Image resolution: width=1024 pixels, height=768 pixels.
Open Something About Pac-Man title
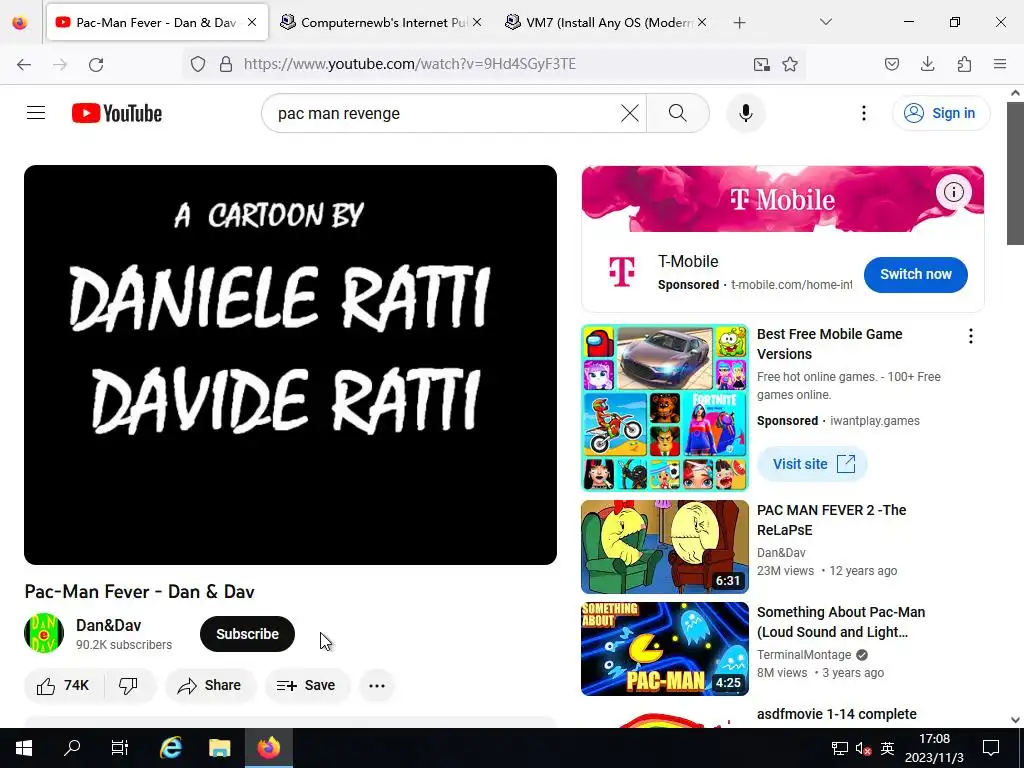[x=841, y=622]
